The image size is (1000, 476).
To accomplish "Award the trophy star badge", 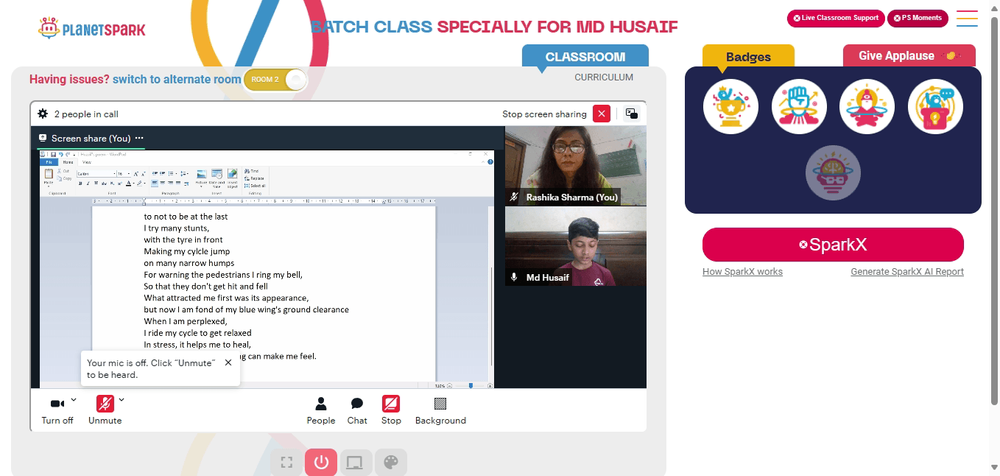I will tap(731, 107).
